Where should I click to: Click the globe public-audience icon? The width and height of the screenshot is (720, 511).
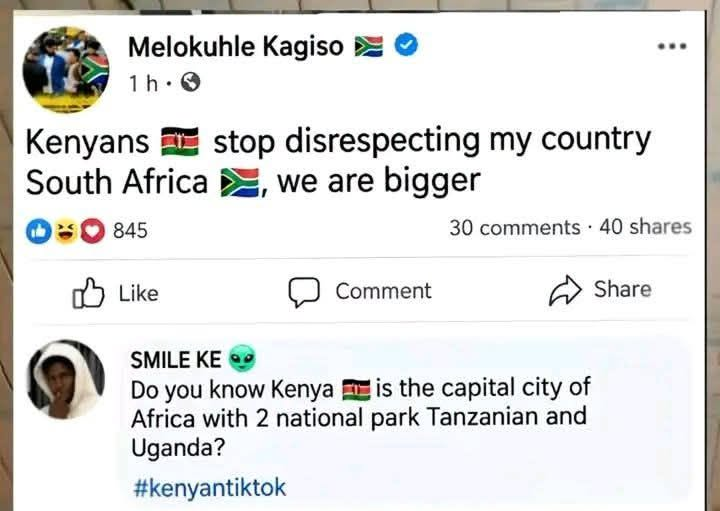click(x=191, y=83)
